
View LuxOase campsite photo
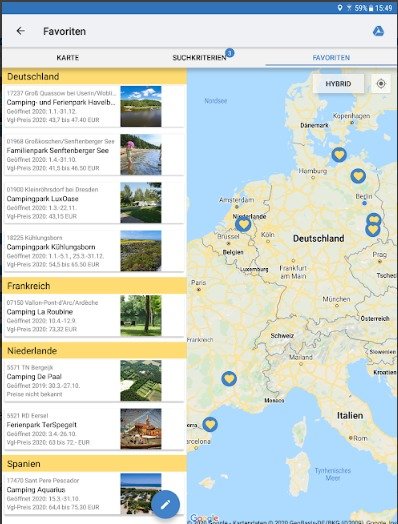pos(141,203)
